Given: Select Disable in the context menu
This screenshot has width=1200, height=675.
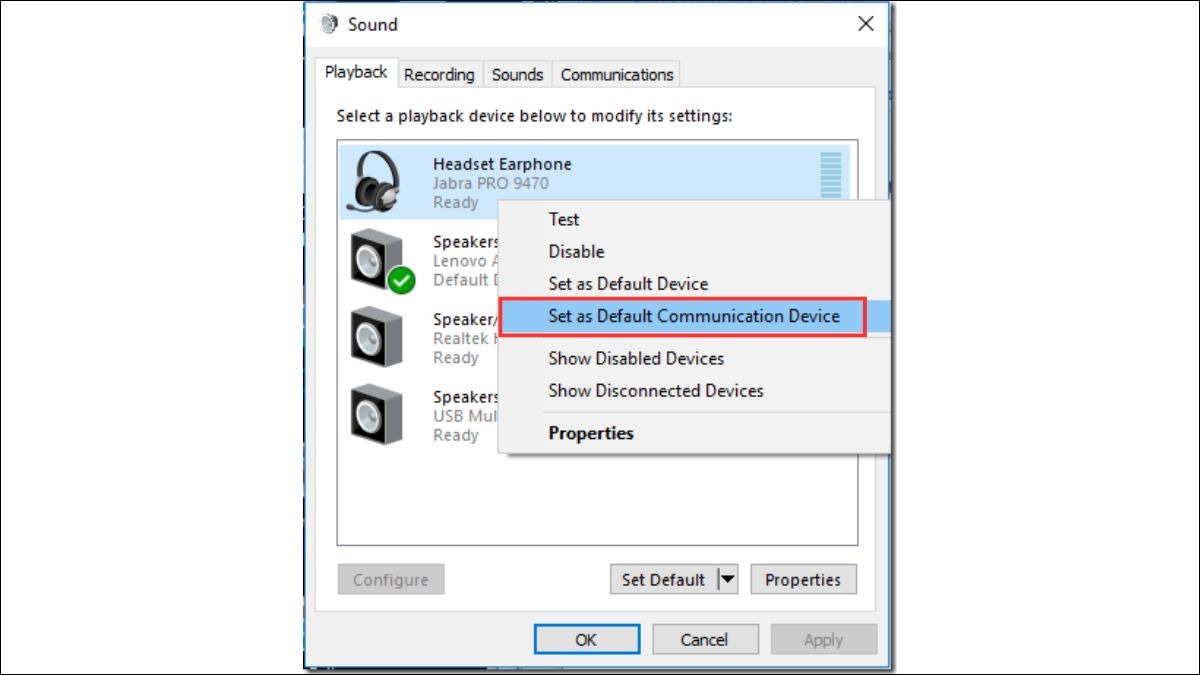Looking at the screenshot, I should coord(576,251).
